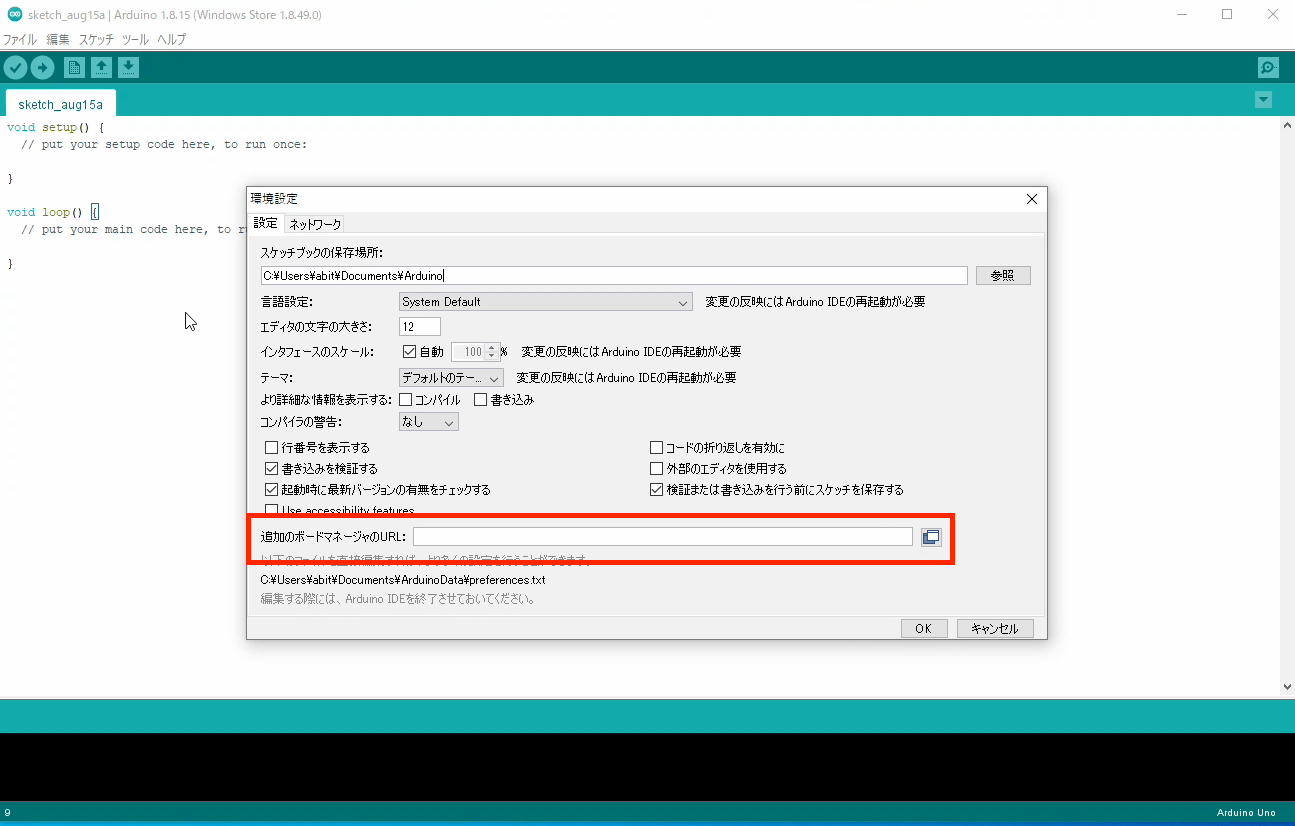
Task: Open the スケッチ menu
Action: coord(96,40)
